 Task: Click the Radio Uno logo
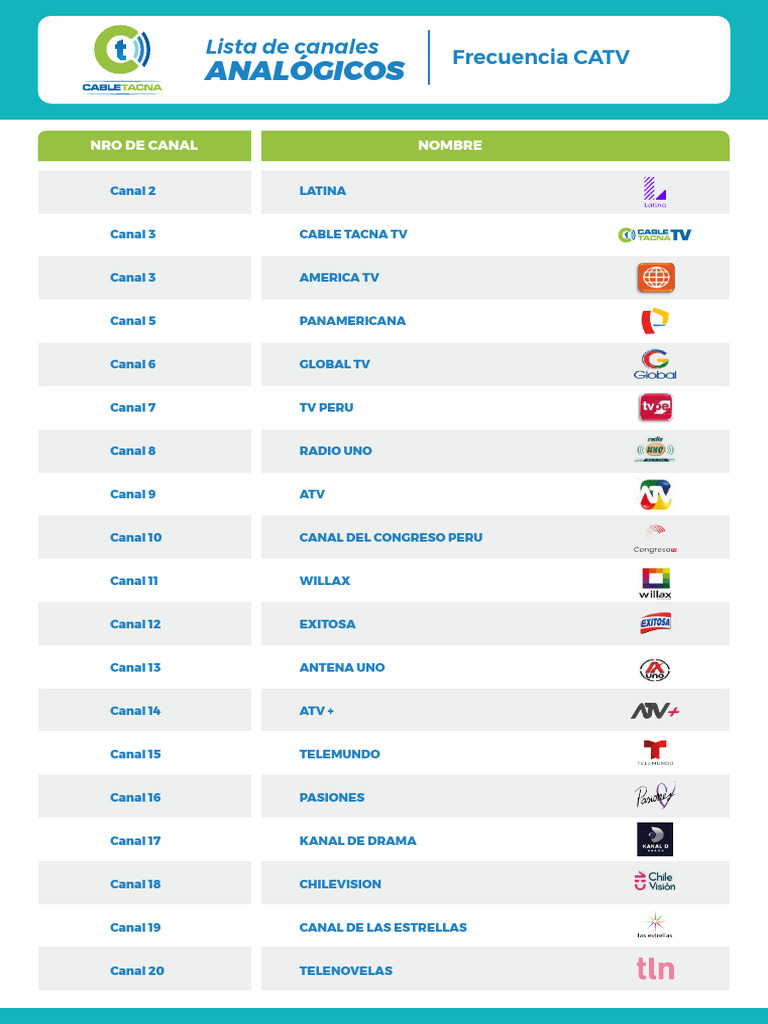tap(655, 451)
